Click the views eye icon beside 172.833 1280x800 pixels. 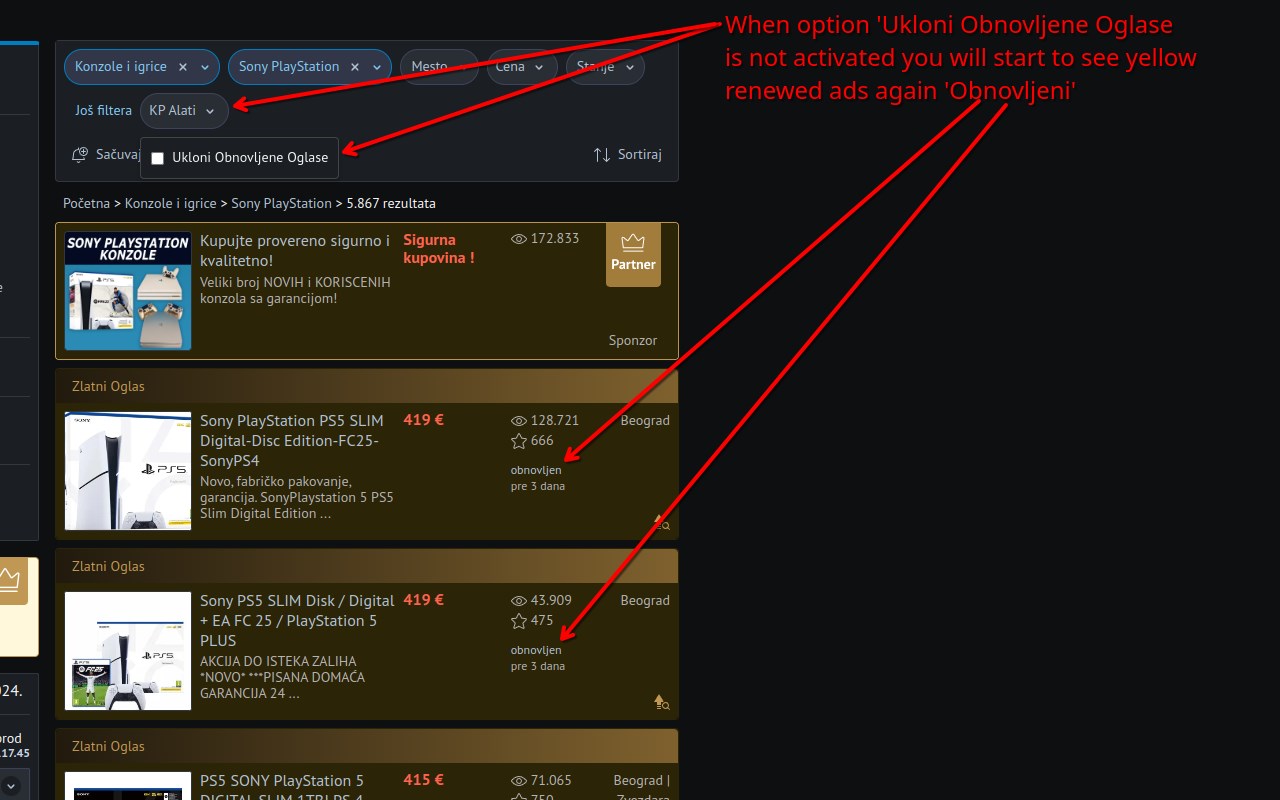518,239
